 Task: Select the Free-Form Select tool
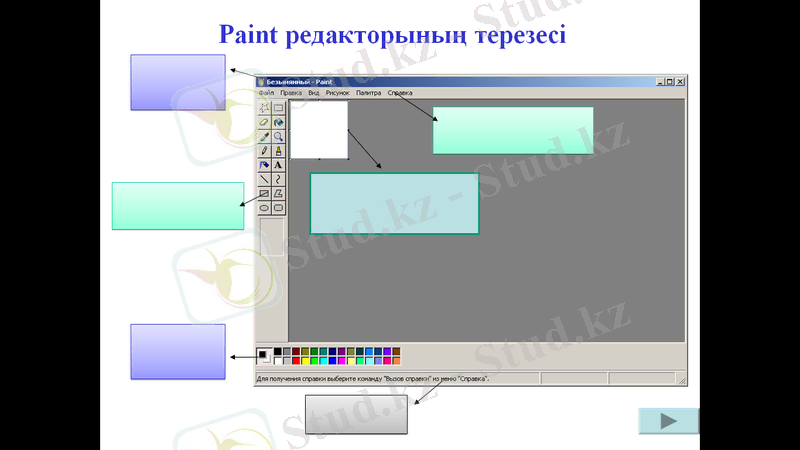coord(265,108)
